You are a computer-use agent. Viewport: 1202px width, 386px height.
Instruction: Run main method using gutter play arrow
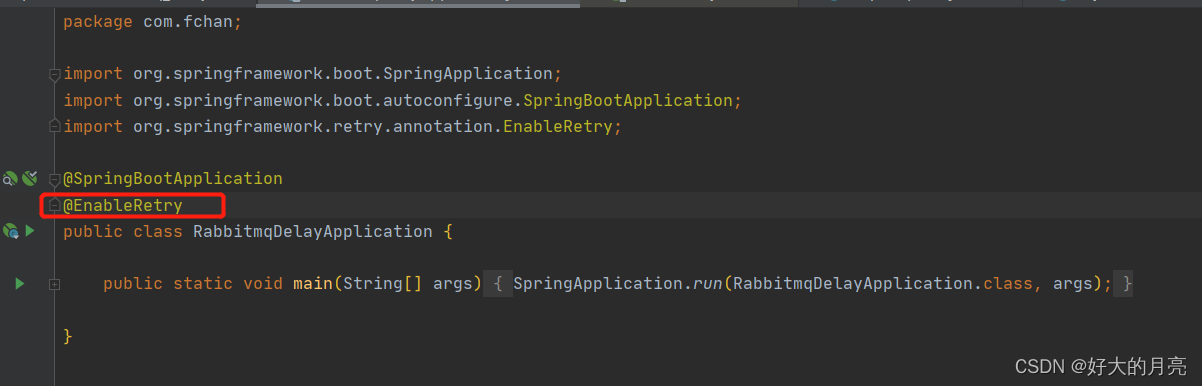[19, 284]
